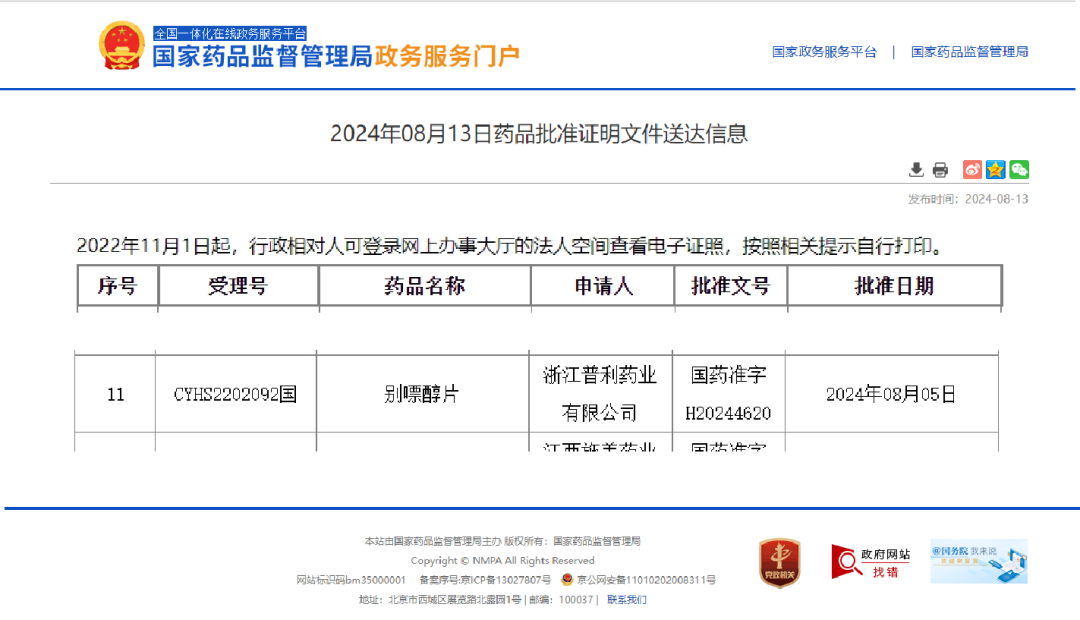Share the article using the WeChat icon

(x=1019, y=170)
